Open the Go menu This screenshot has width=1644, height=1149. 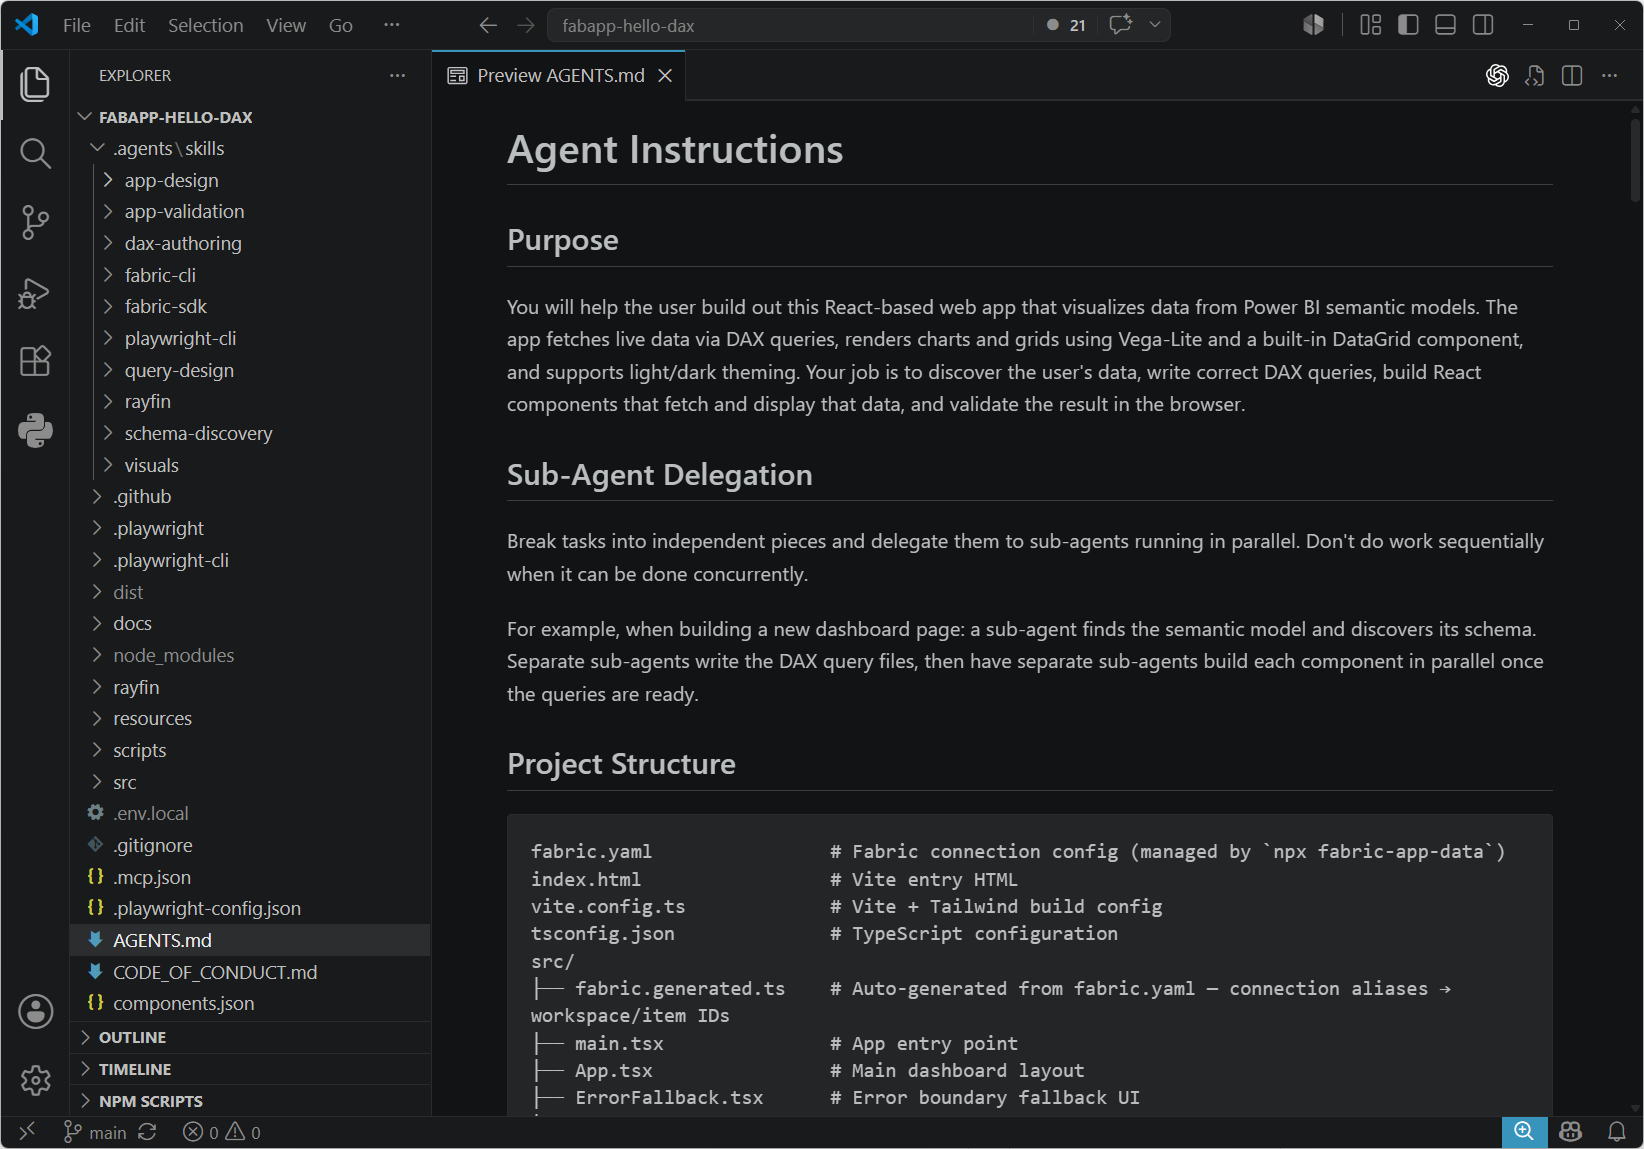341,25
